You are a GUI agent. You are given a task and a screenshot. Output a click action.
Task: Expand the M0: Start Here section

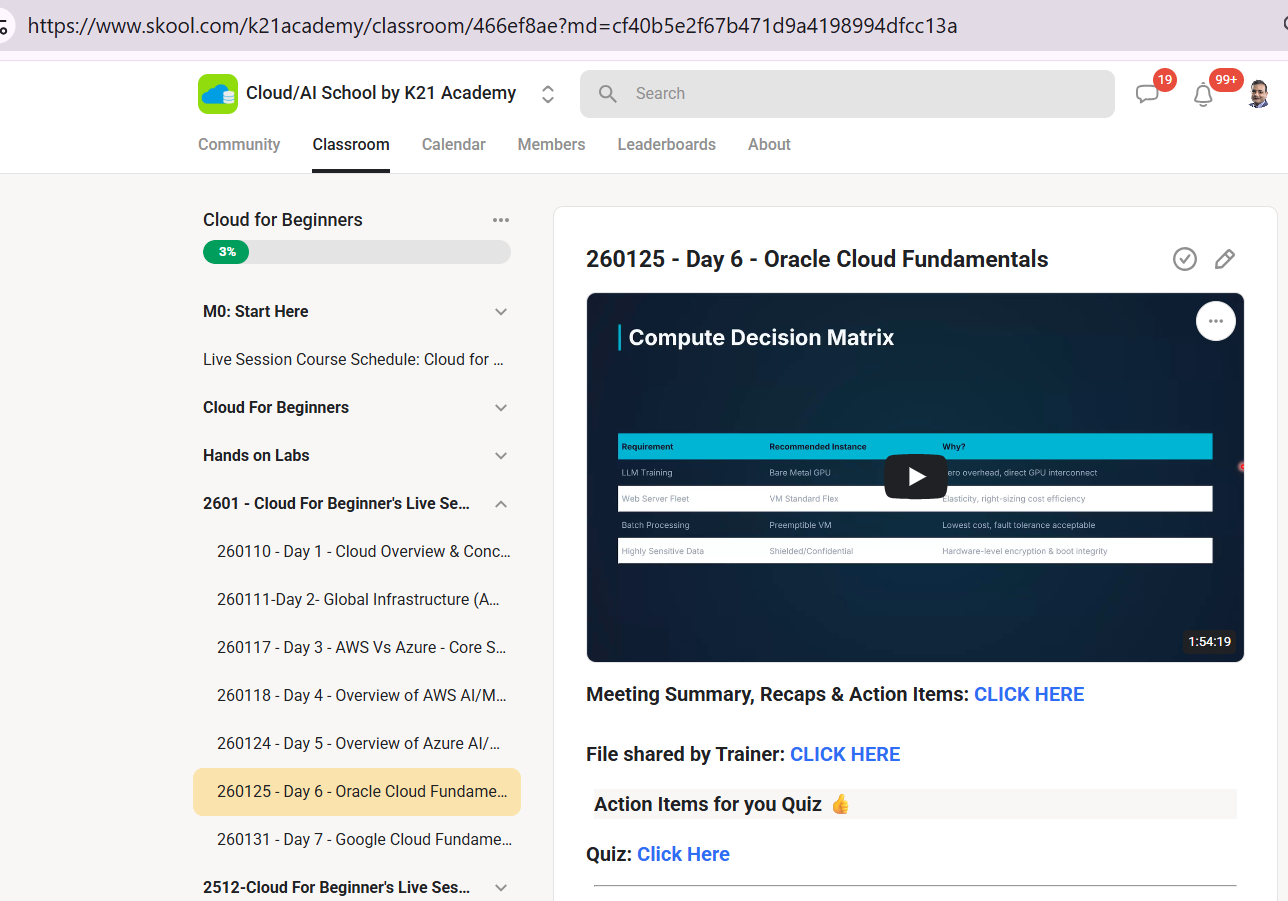coord(357,312)
